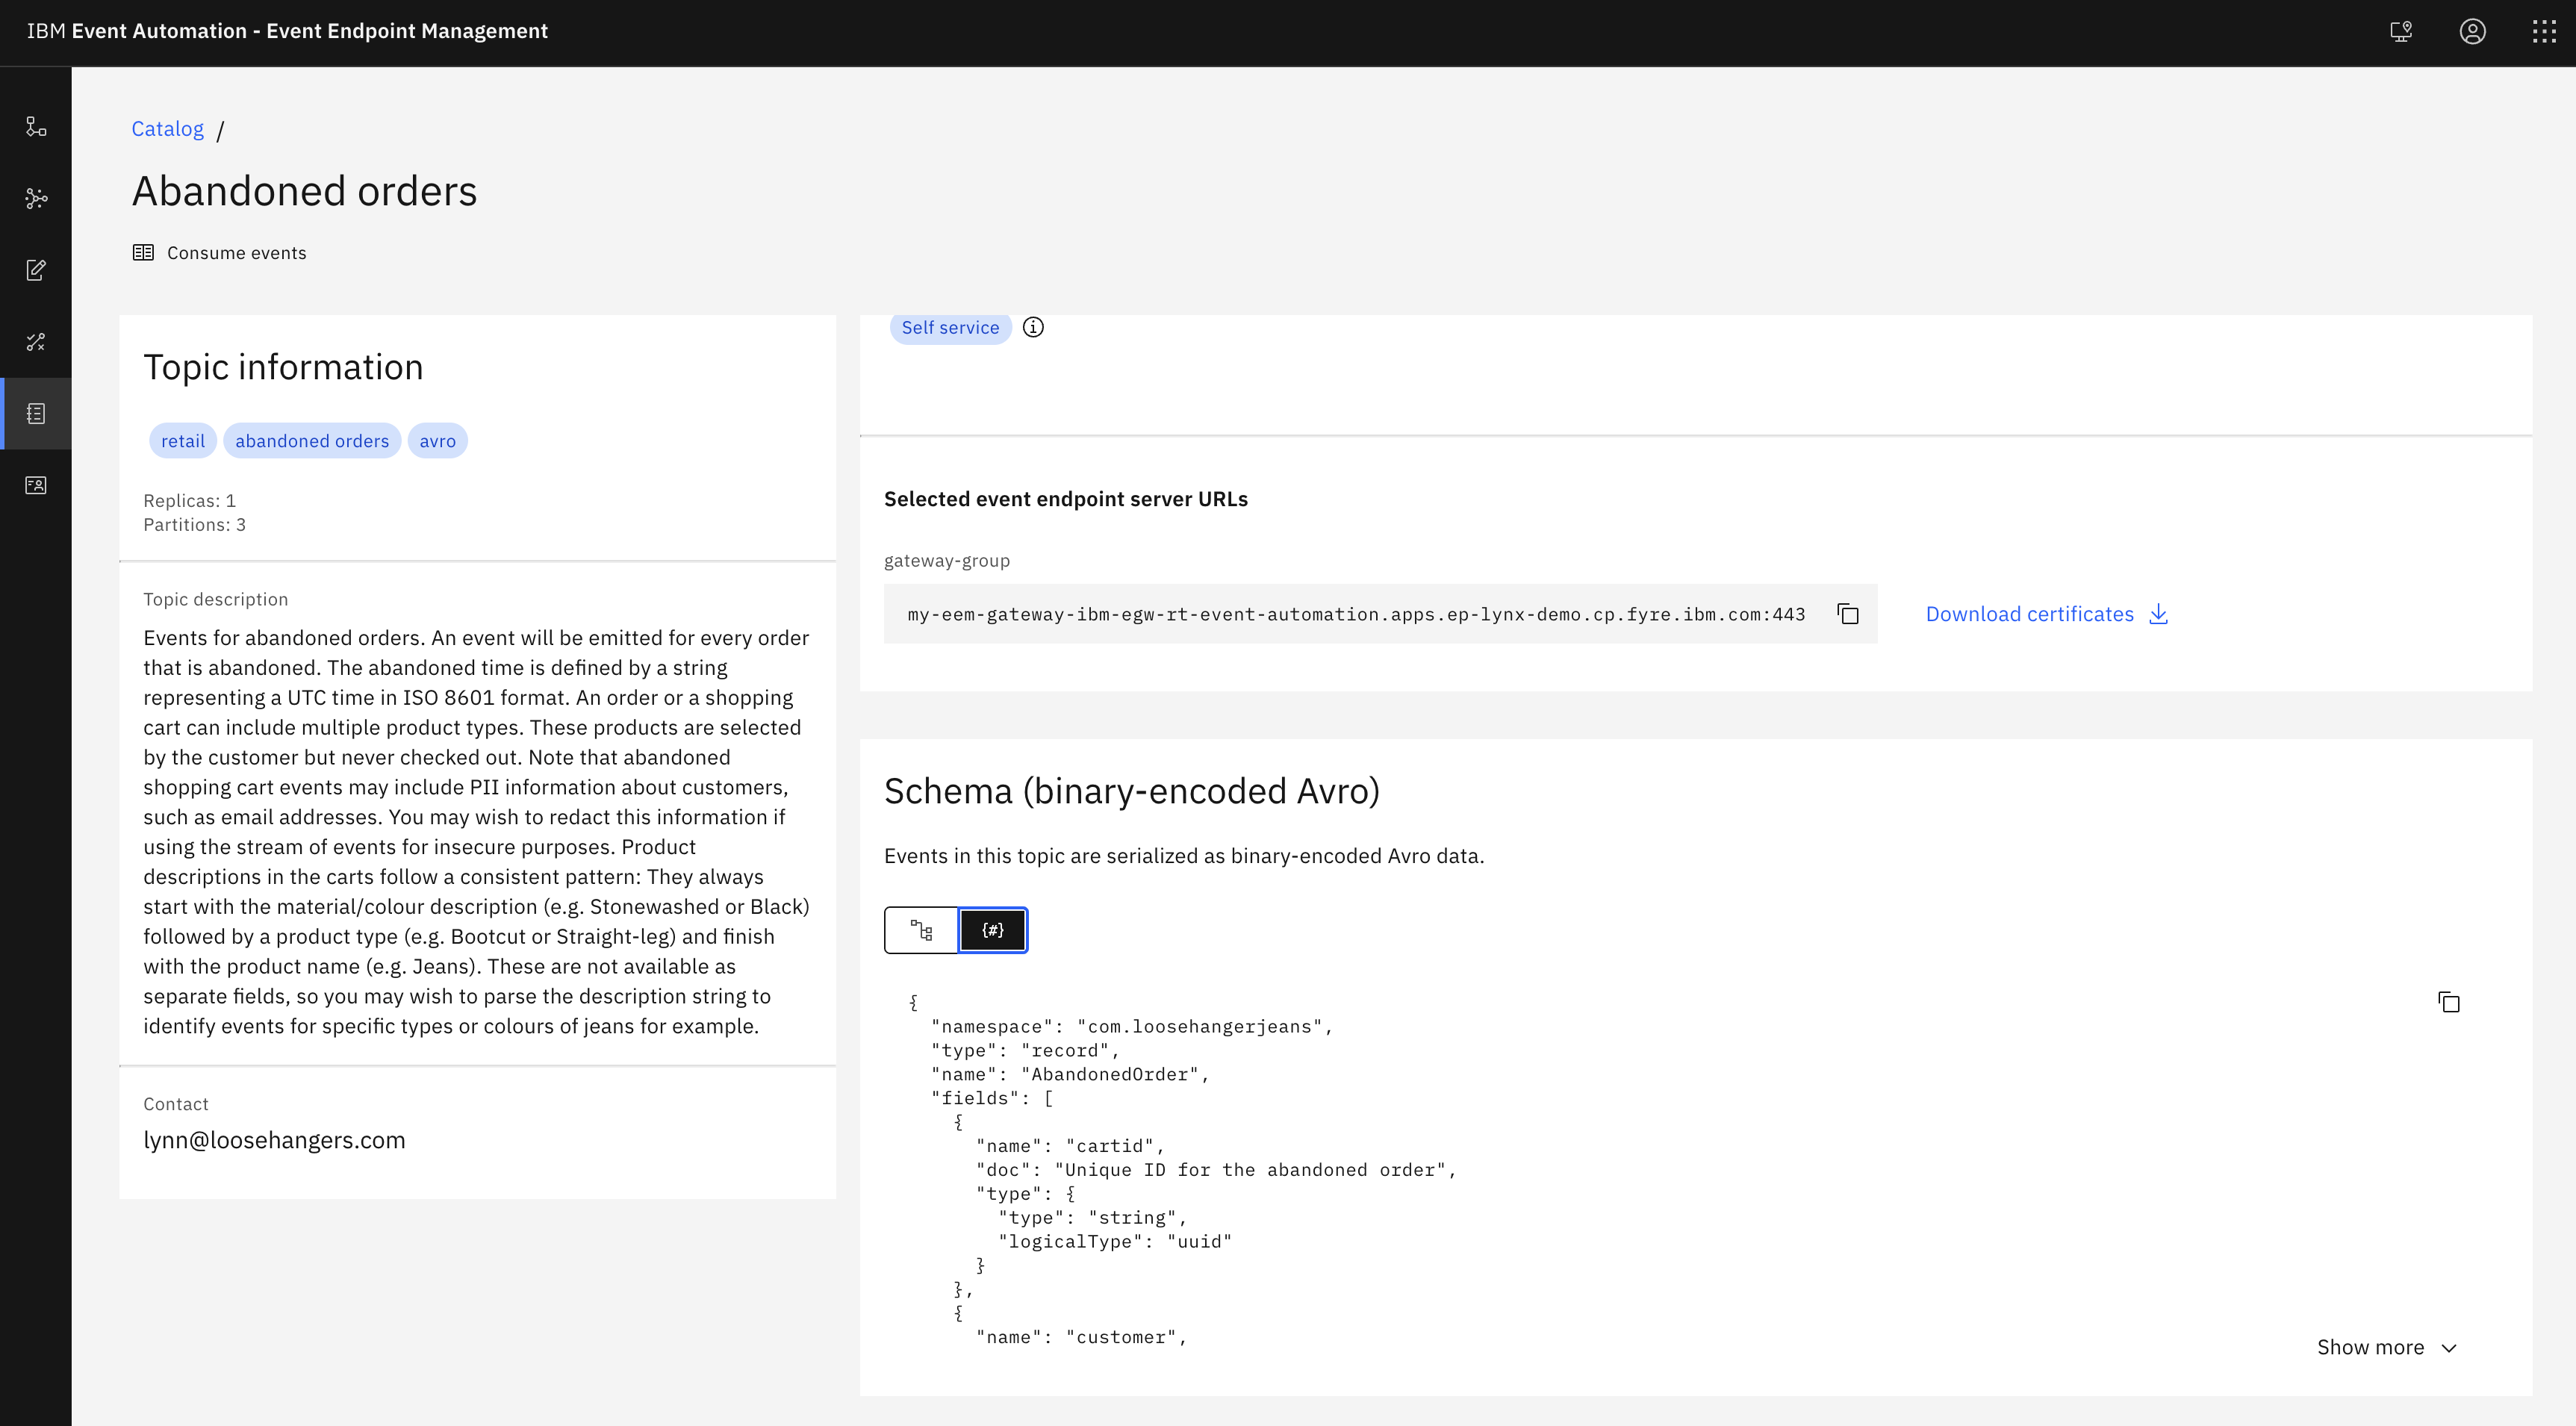Image resolution: width=2576 pixels, height=1426 pixels.
Task: Open the user profile icon
Action: pyautogui.click(x=2472, y=32)
